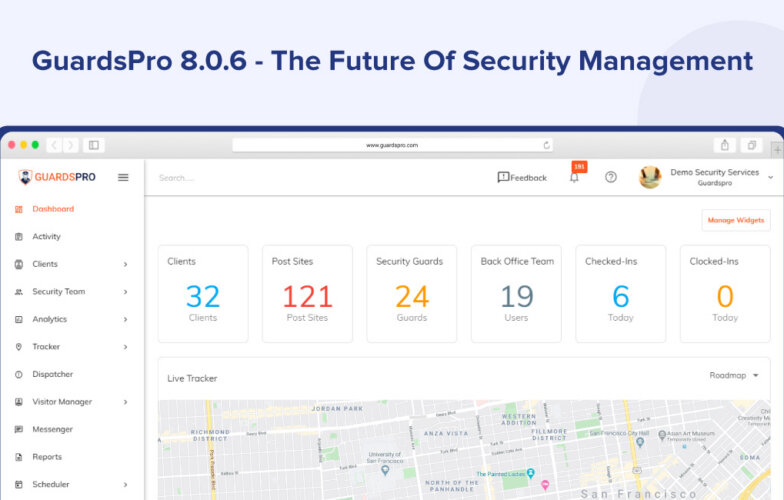Click the Analytics sidebar icon
The width and height of the screenshot is (784, 500).
click(x=18, y=319)
